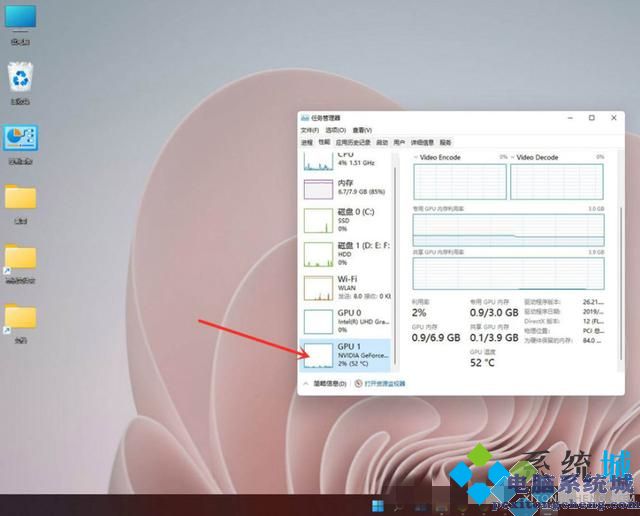This screenshot has width=640, height=516.
Task: Open the This PC desktop icon
Action: (20, 23)
